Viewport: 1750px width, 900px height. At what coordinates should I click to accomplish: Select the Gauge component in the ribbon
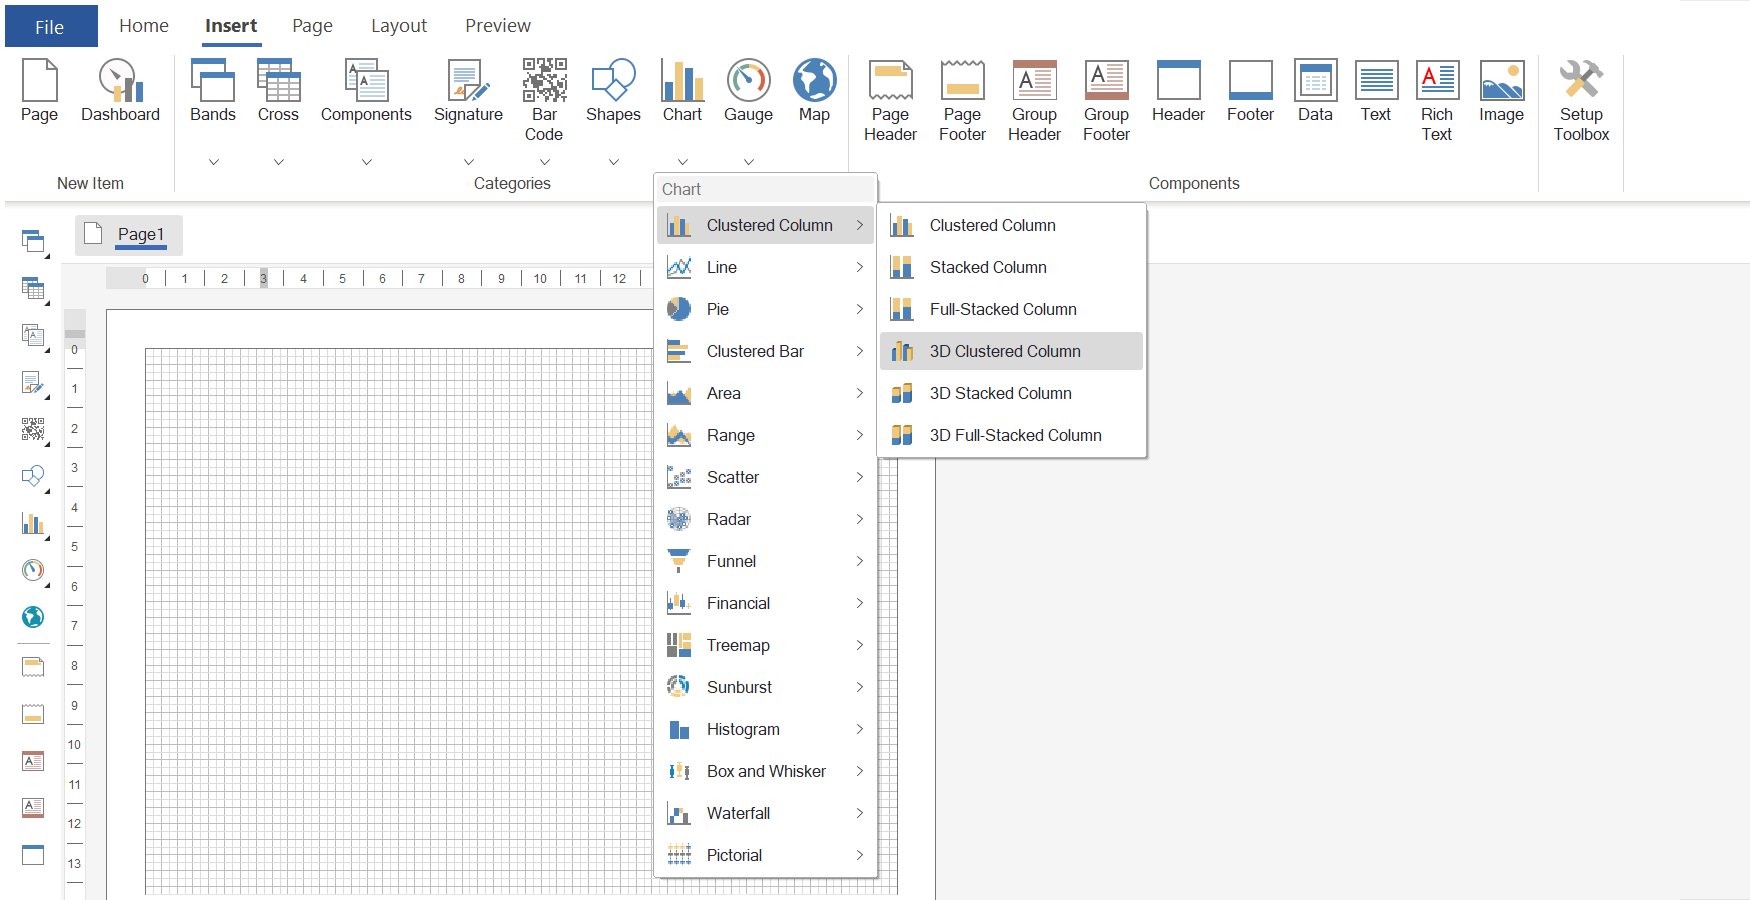click(x=748, y=90)
